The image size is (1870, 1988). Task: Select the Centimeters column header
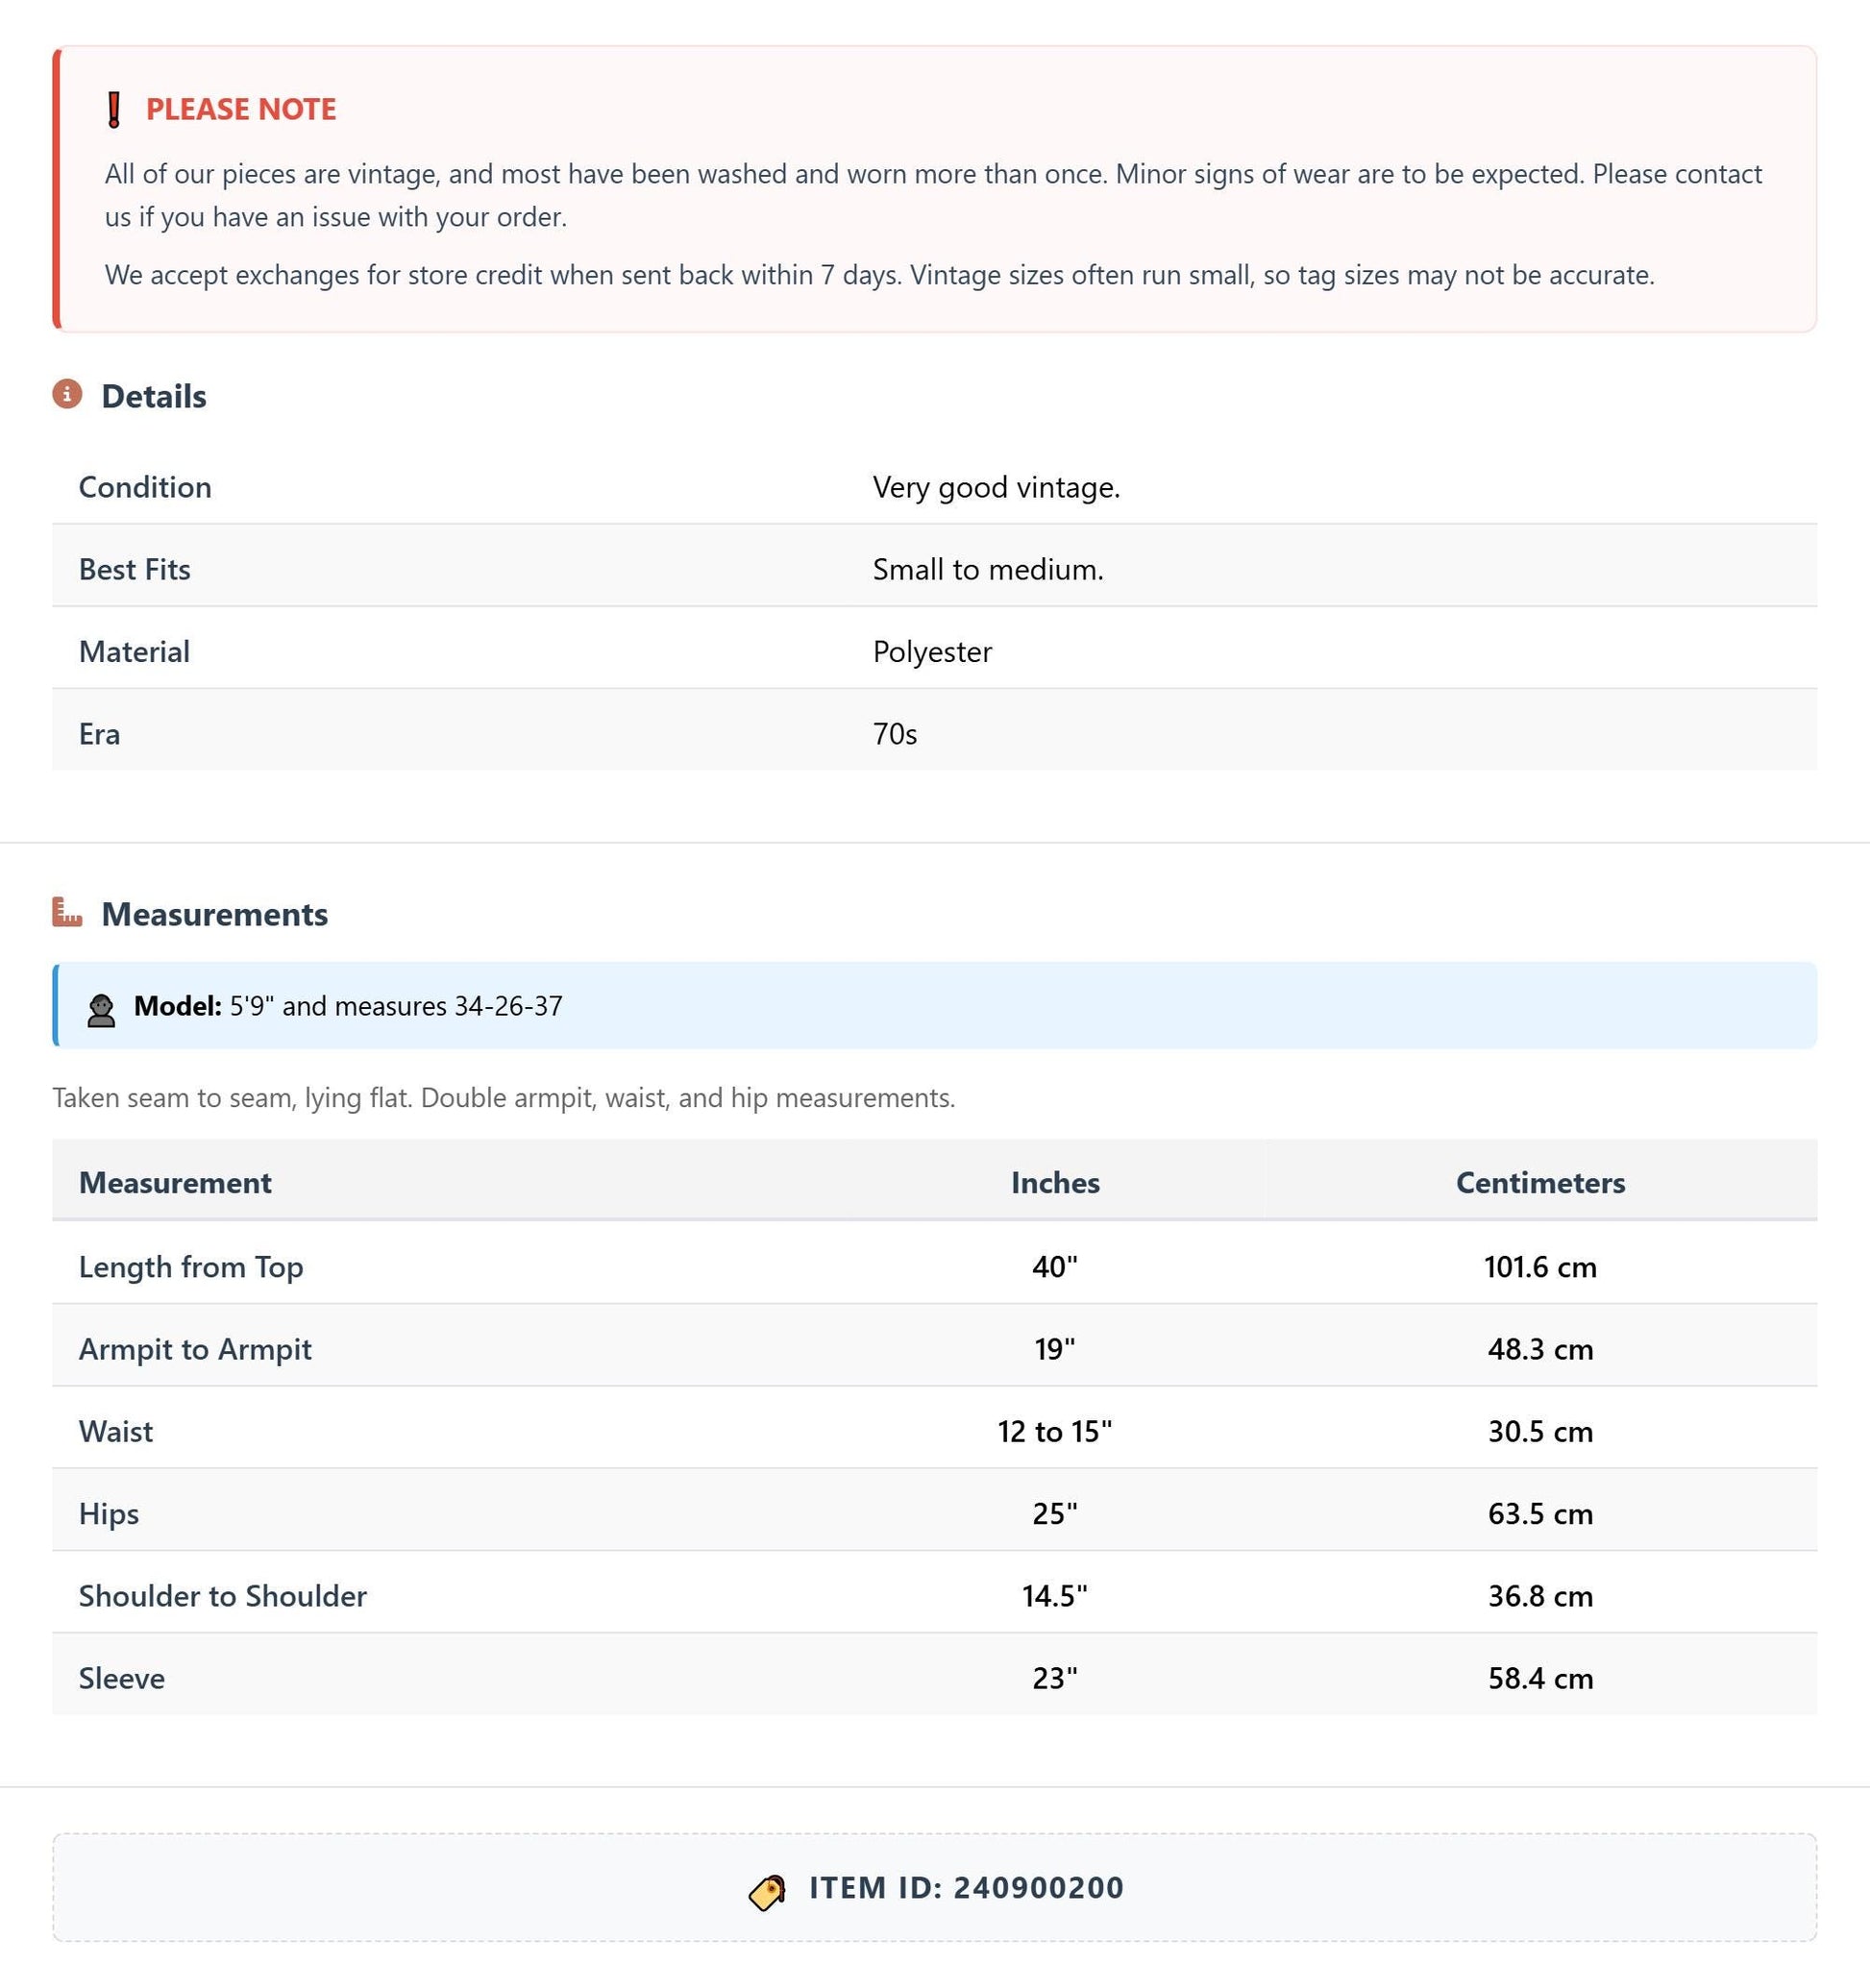(x=1540, y=1182)
